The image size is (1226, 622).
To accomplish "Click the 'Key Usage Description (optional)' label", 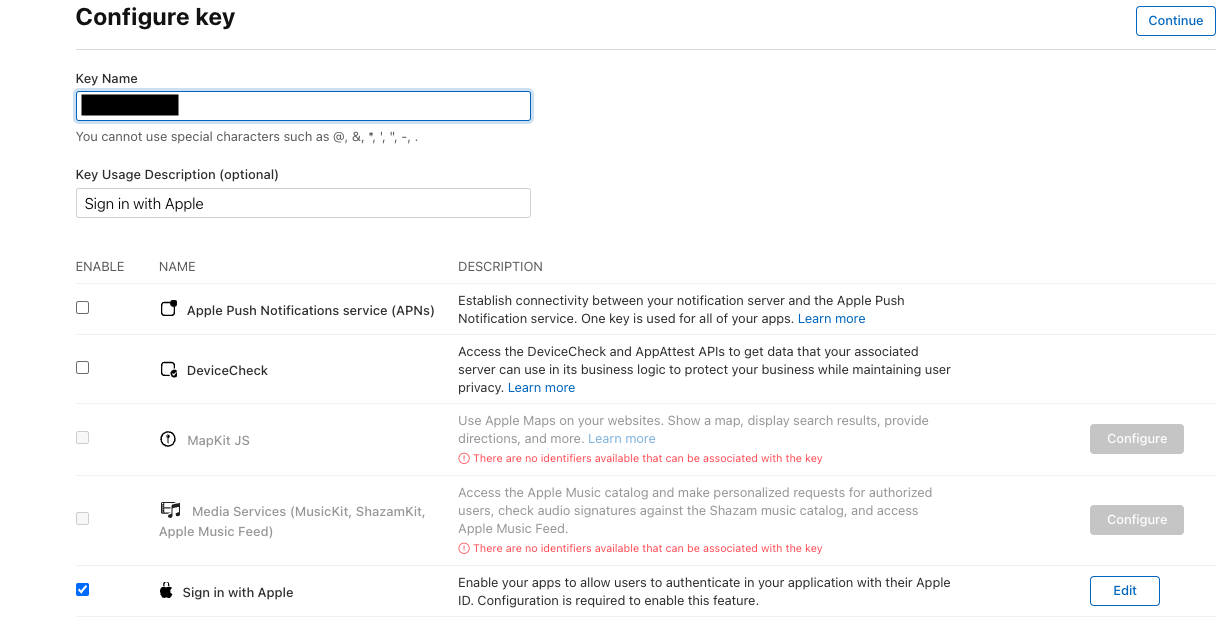I will pyautogui.click(x=177, y=175).
